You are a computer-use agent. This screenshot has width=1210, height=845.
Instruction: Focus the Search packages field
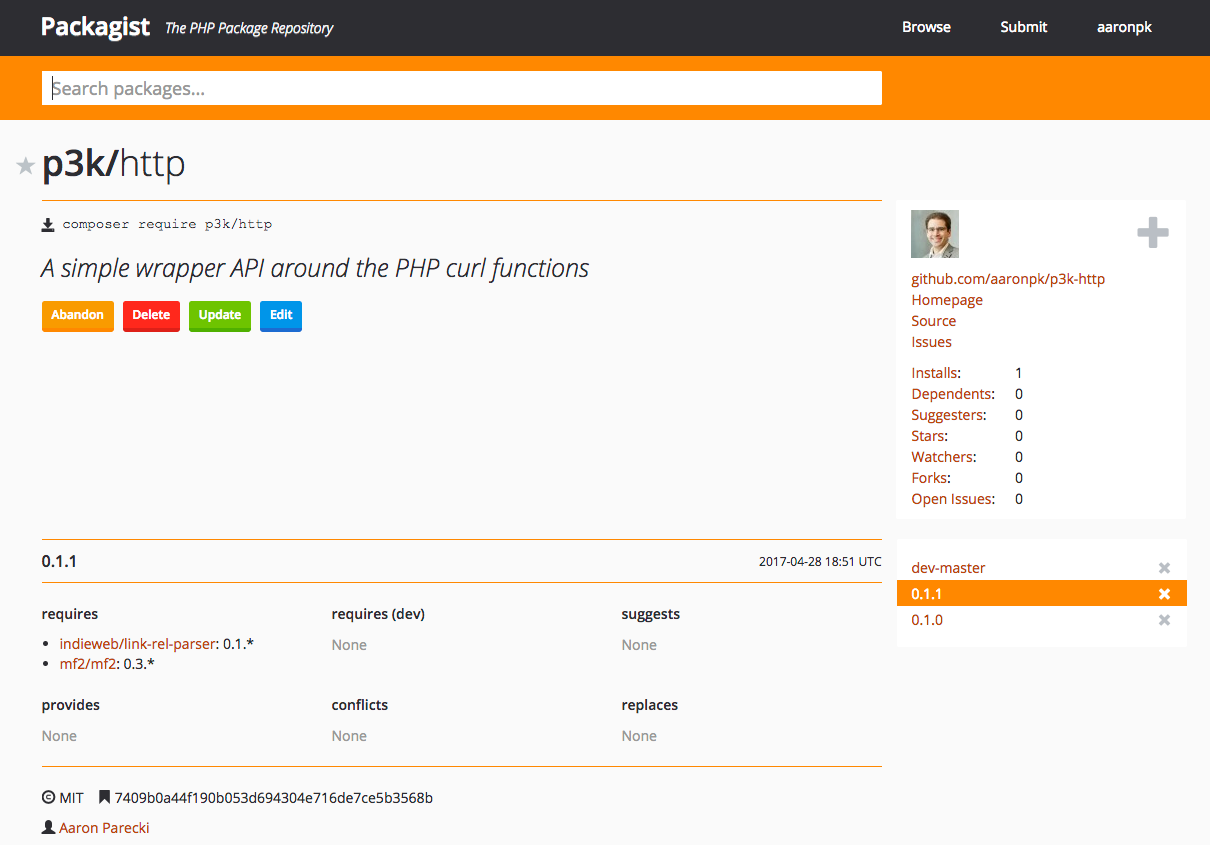462,88
